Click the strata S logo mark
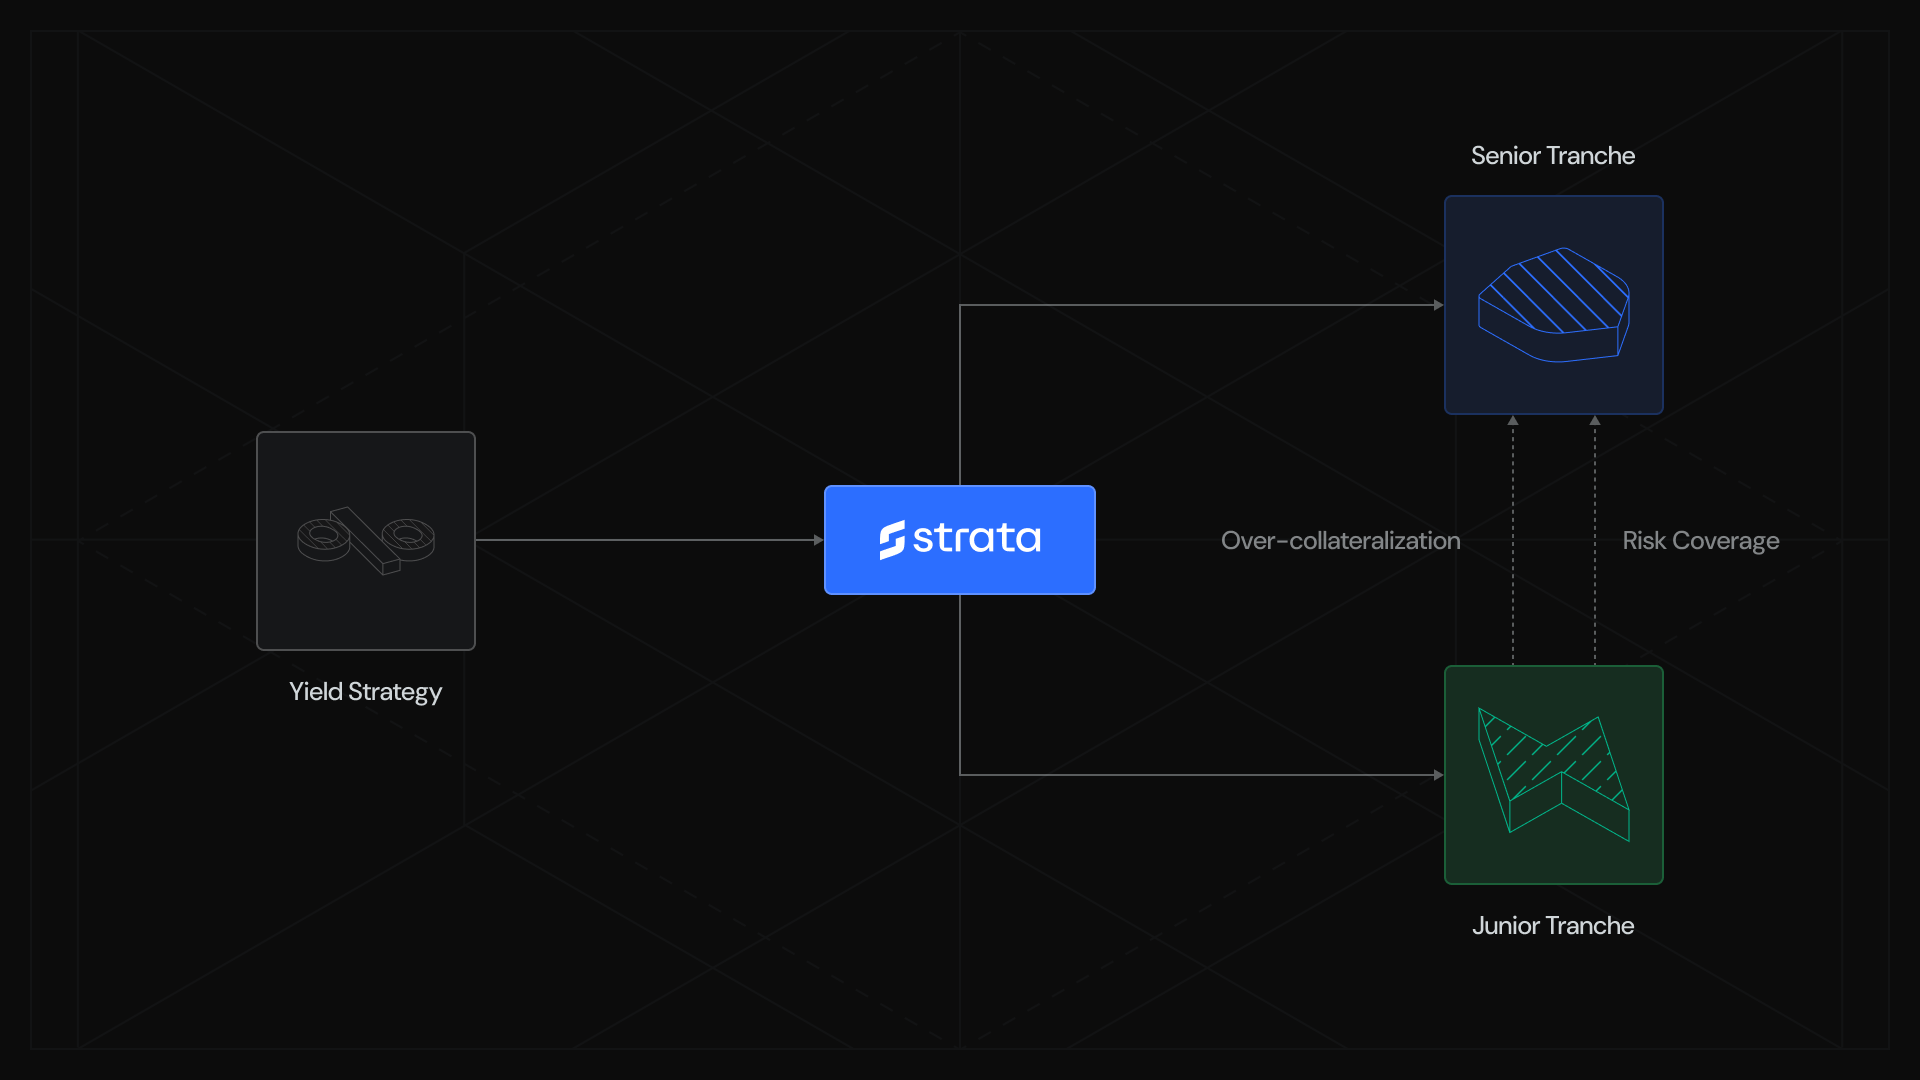 click(891, 540)
